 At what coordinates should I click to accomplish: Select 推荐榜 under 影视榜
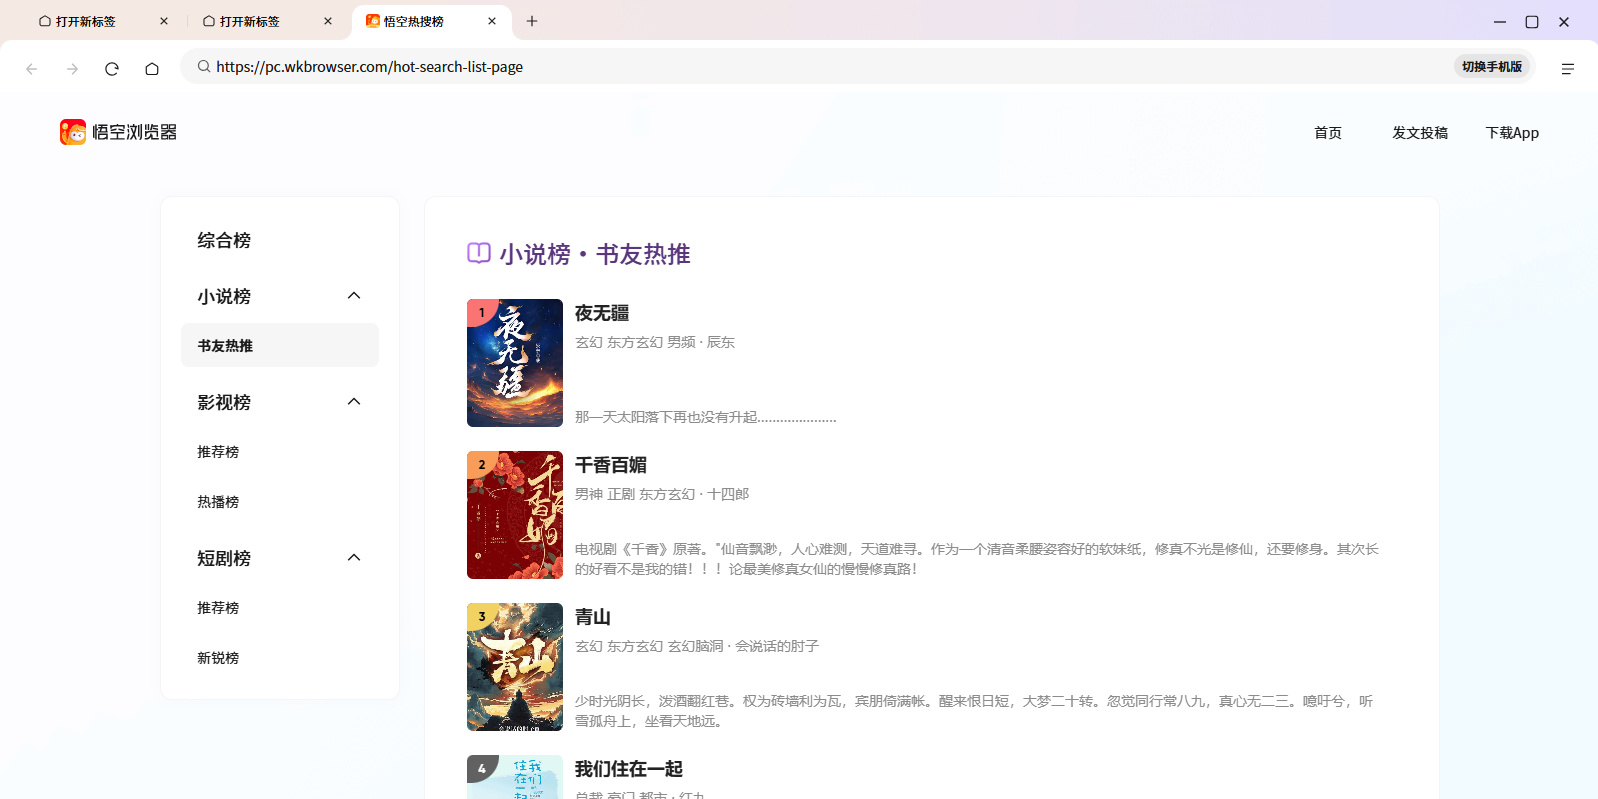coord(218,452)
